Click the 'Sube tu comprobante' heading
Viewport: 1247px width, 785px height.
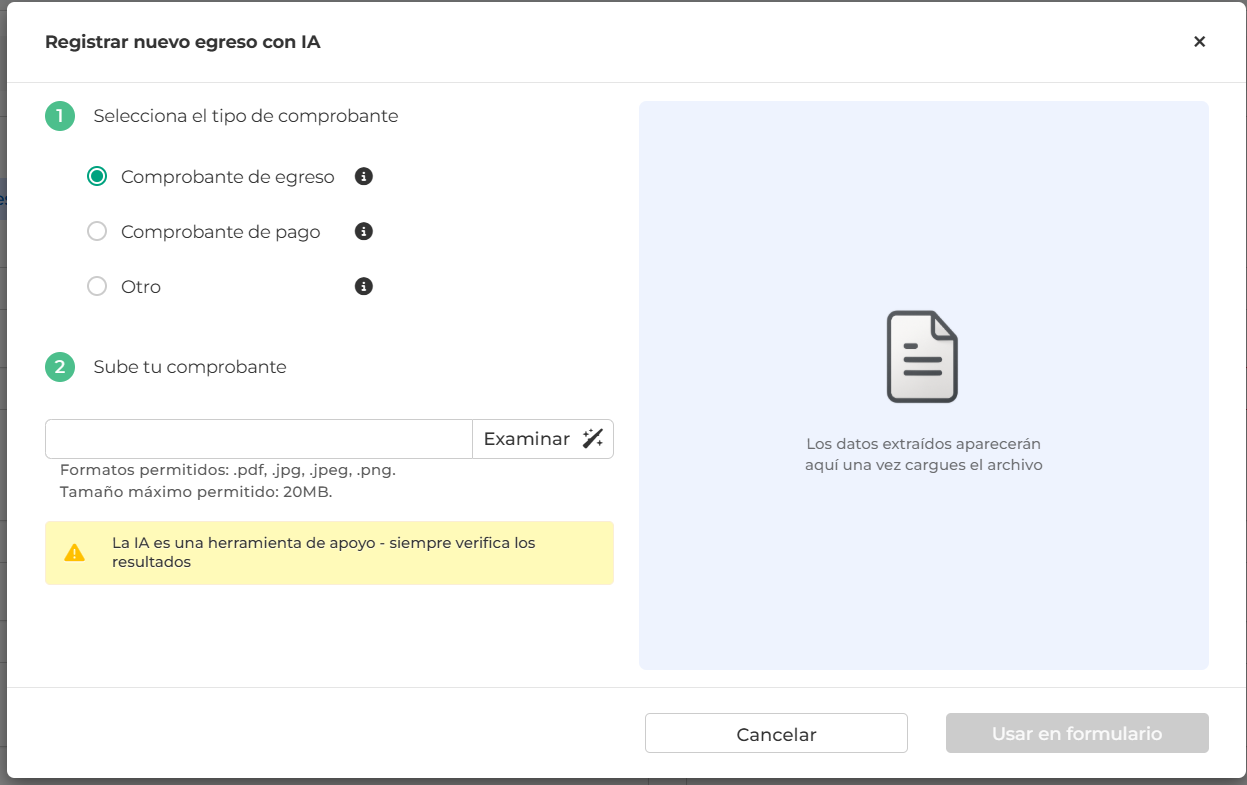coord(190,367)
